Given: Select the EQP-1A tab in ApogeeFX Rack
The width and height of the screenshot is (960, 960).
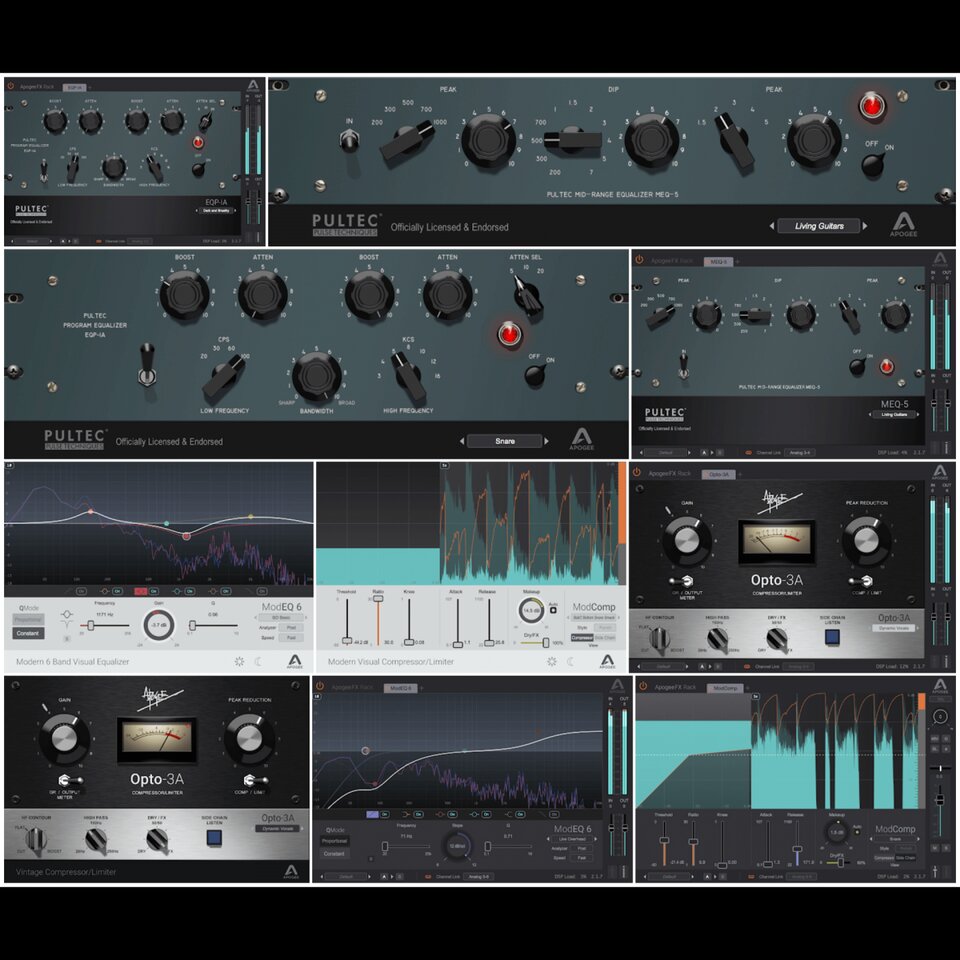Looking at the screenshot, I should coord(75,87).
